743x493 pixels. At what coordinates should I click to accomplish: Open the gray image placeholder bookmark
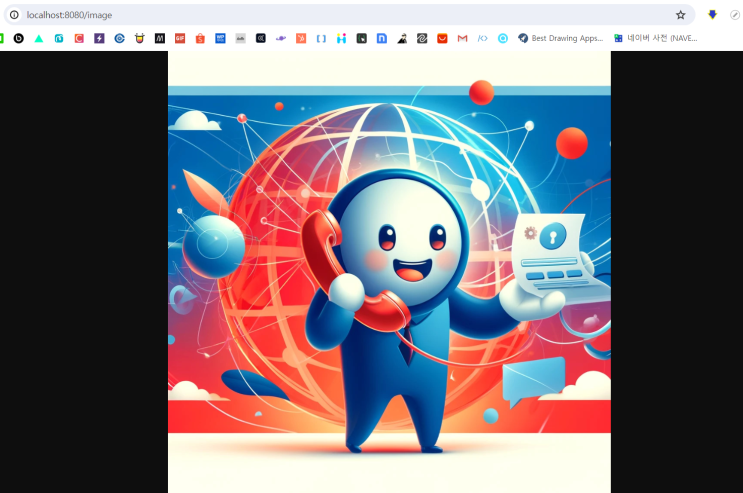(x=241, y=38)
